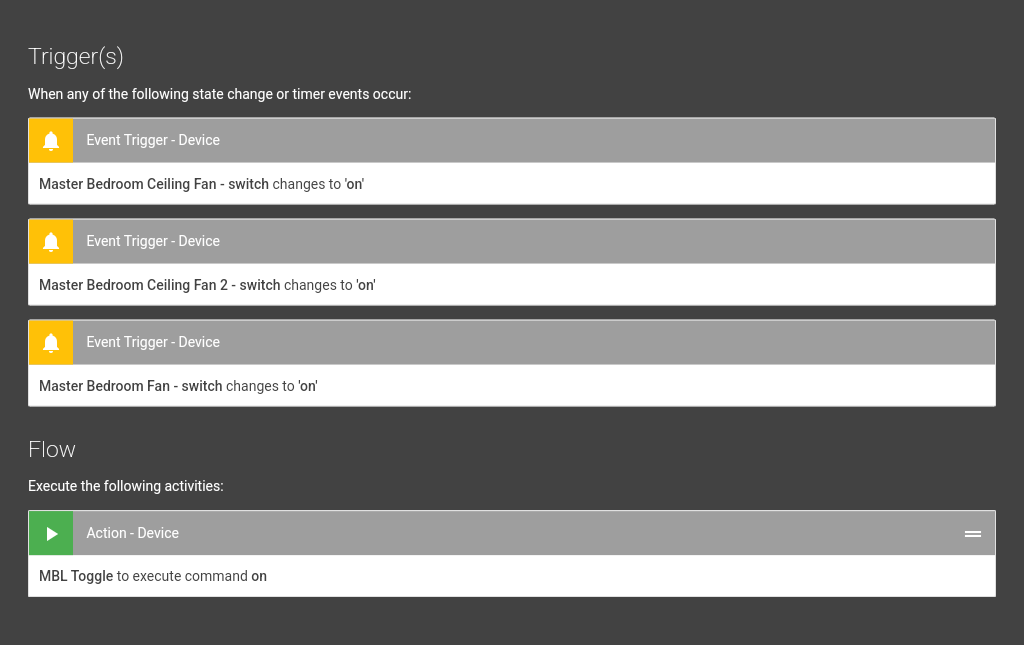Click 'When any of the following state change' text
Screen dimensions: 1024x645
[220, 94]
